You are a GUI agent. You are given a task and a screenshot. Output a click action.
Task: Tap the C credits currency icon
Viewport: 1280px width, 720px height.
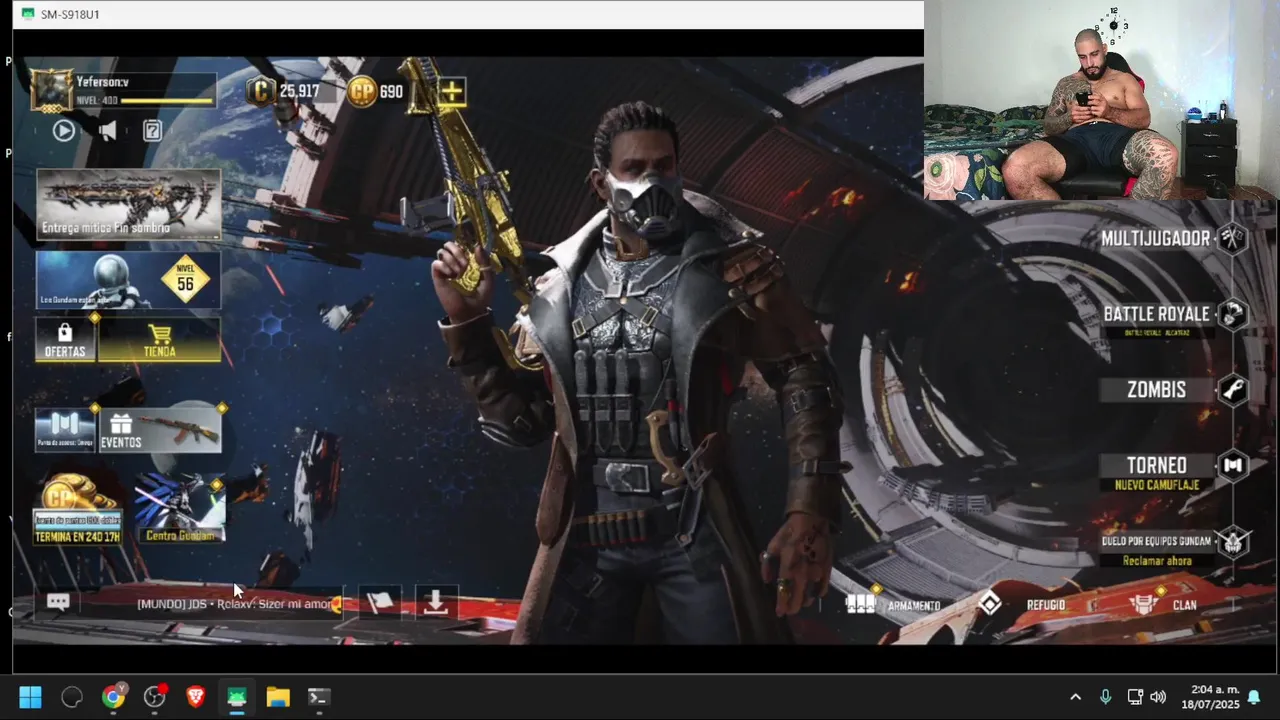[x=261, y=92]
